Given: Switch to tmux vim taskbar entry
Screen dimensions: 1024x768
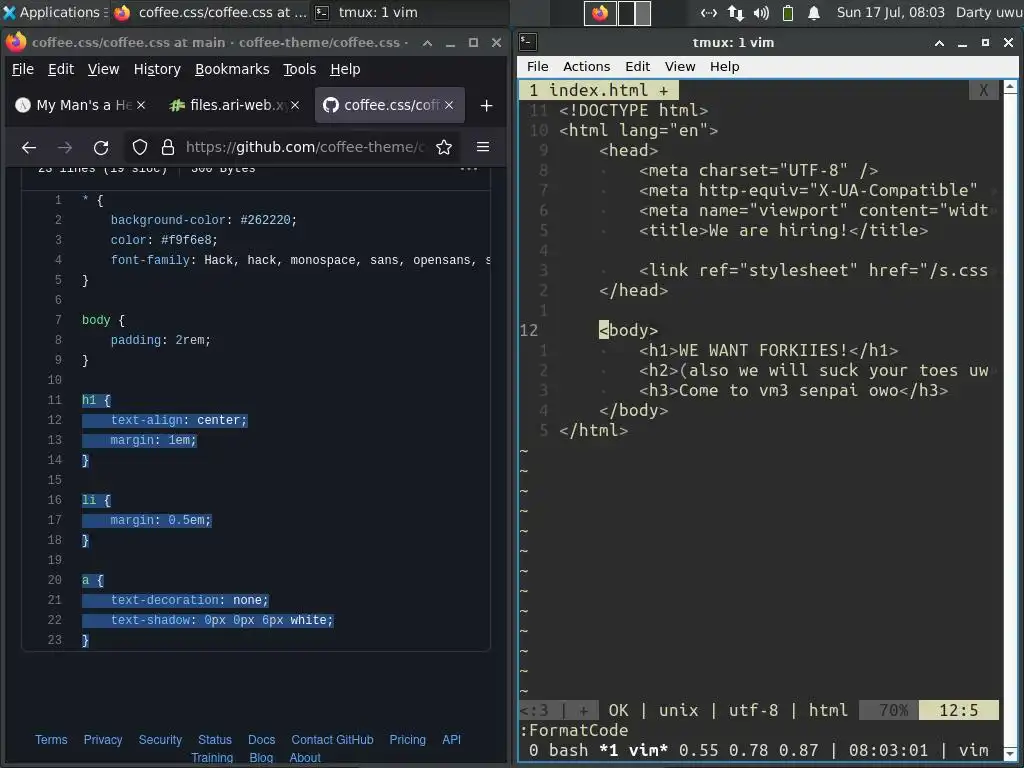Looking at the screenshot, I should click(x=367, y=12).
